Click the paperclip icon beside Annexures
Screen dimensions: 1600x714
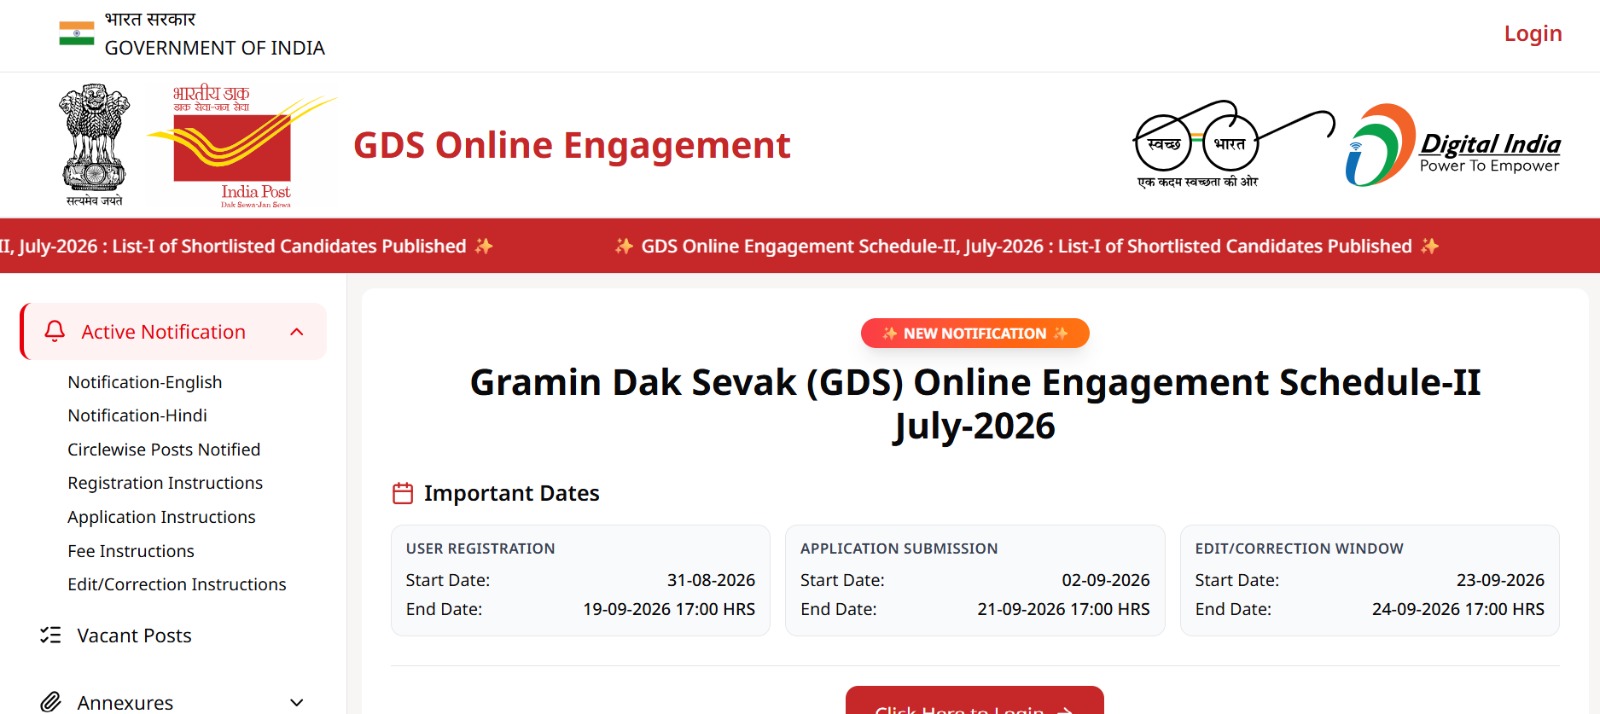pos(51,702)
